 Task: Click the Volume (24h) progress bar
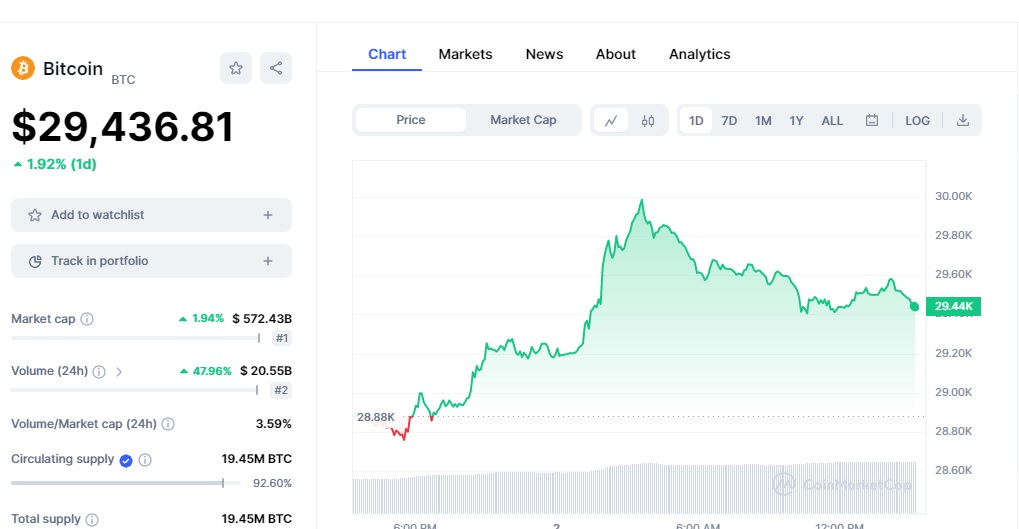point(135,390)
